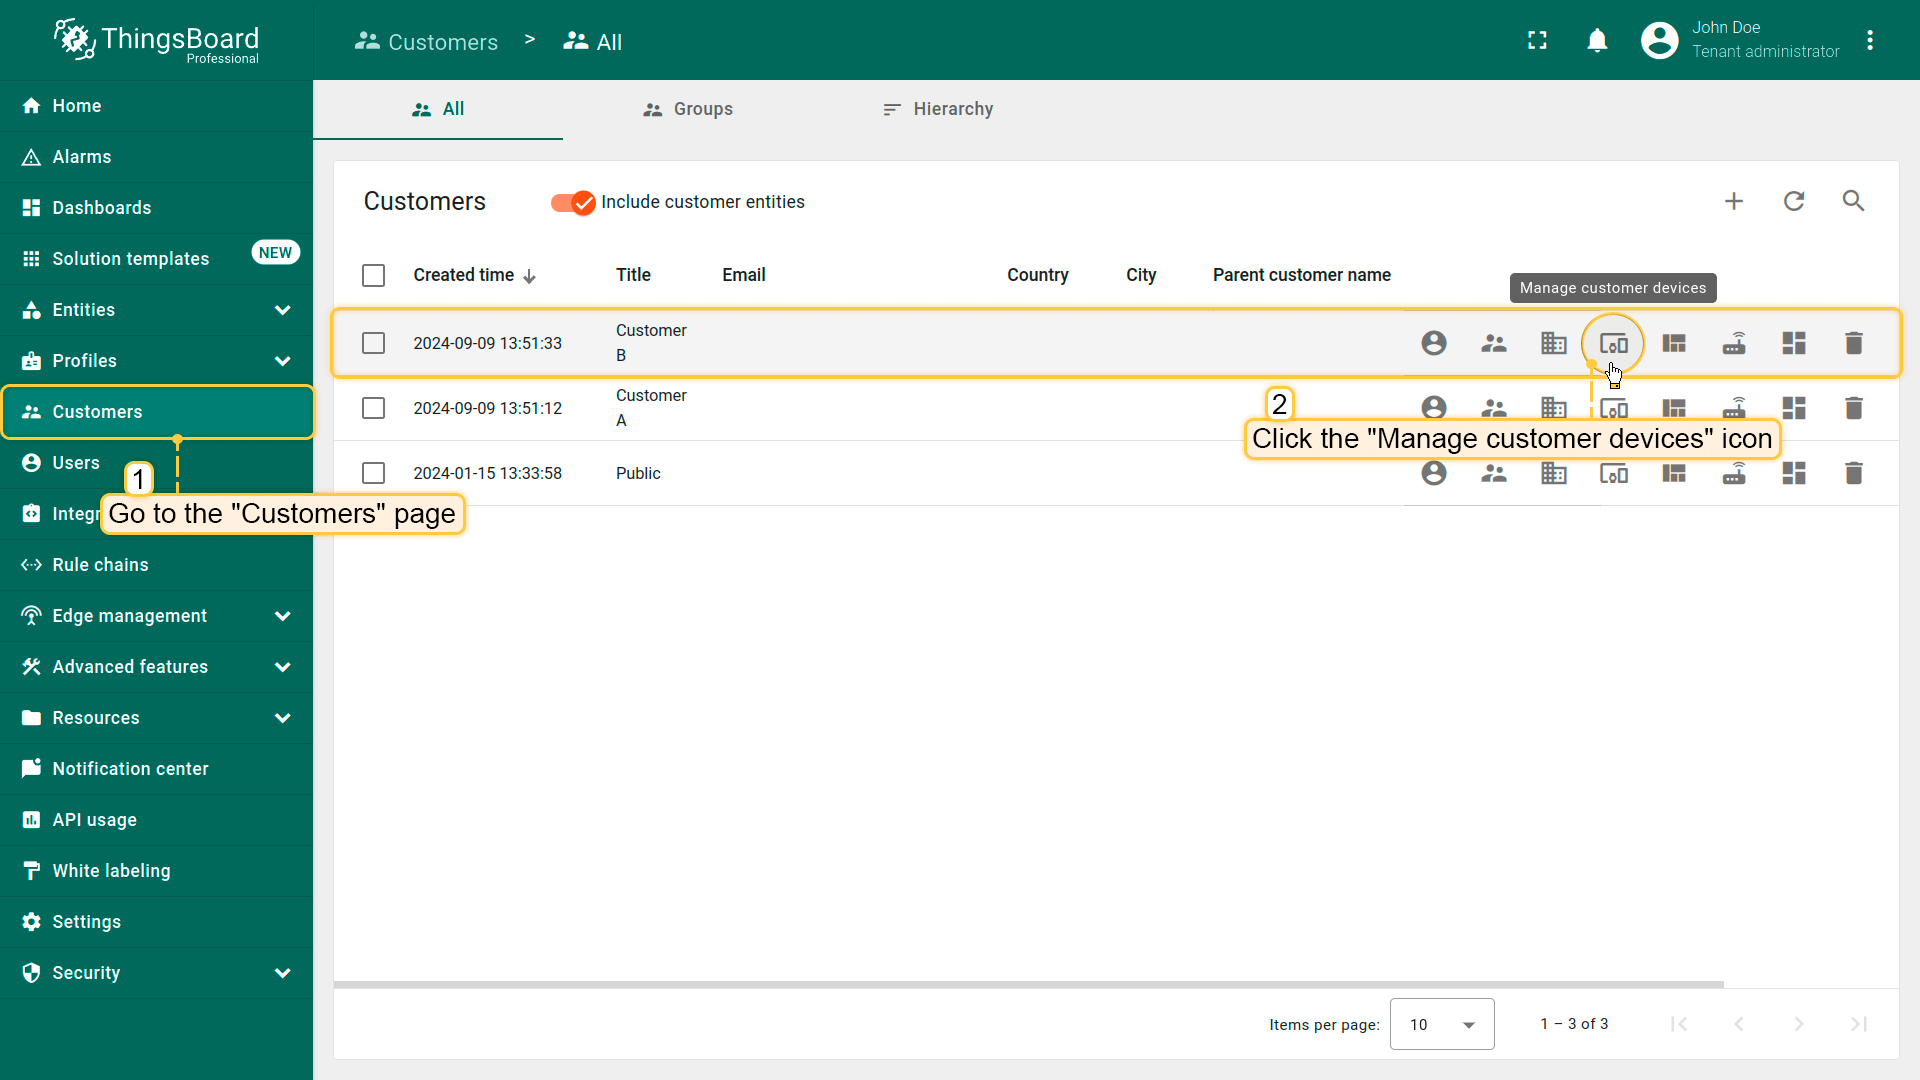The image size is (1920, 1080).
Task: Search customers using magnifier icon
Action: click(1853, 201)
